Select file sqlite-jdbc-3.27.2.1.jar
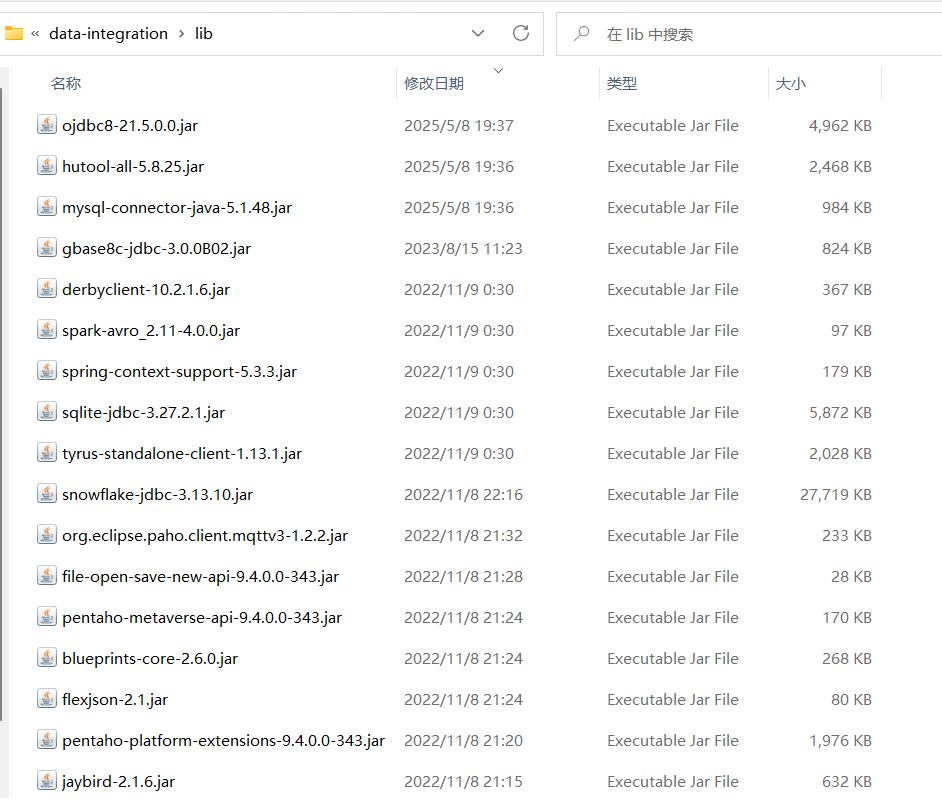Viewport: 942px width, 808px height. tap(144, 413)
